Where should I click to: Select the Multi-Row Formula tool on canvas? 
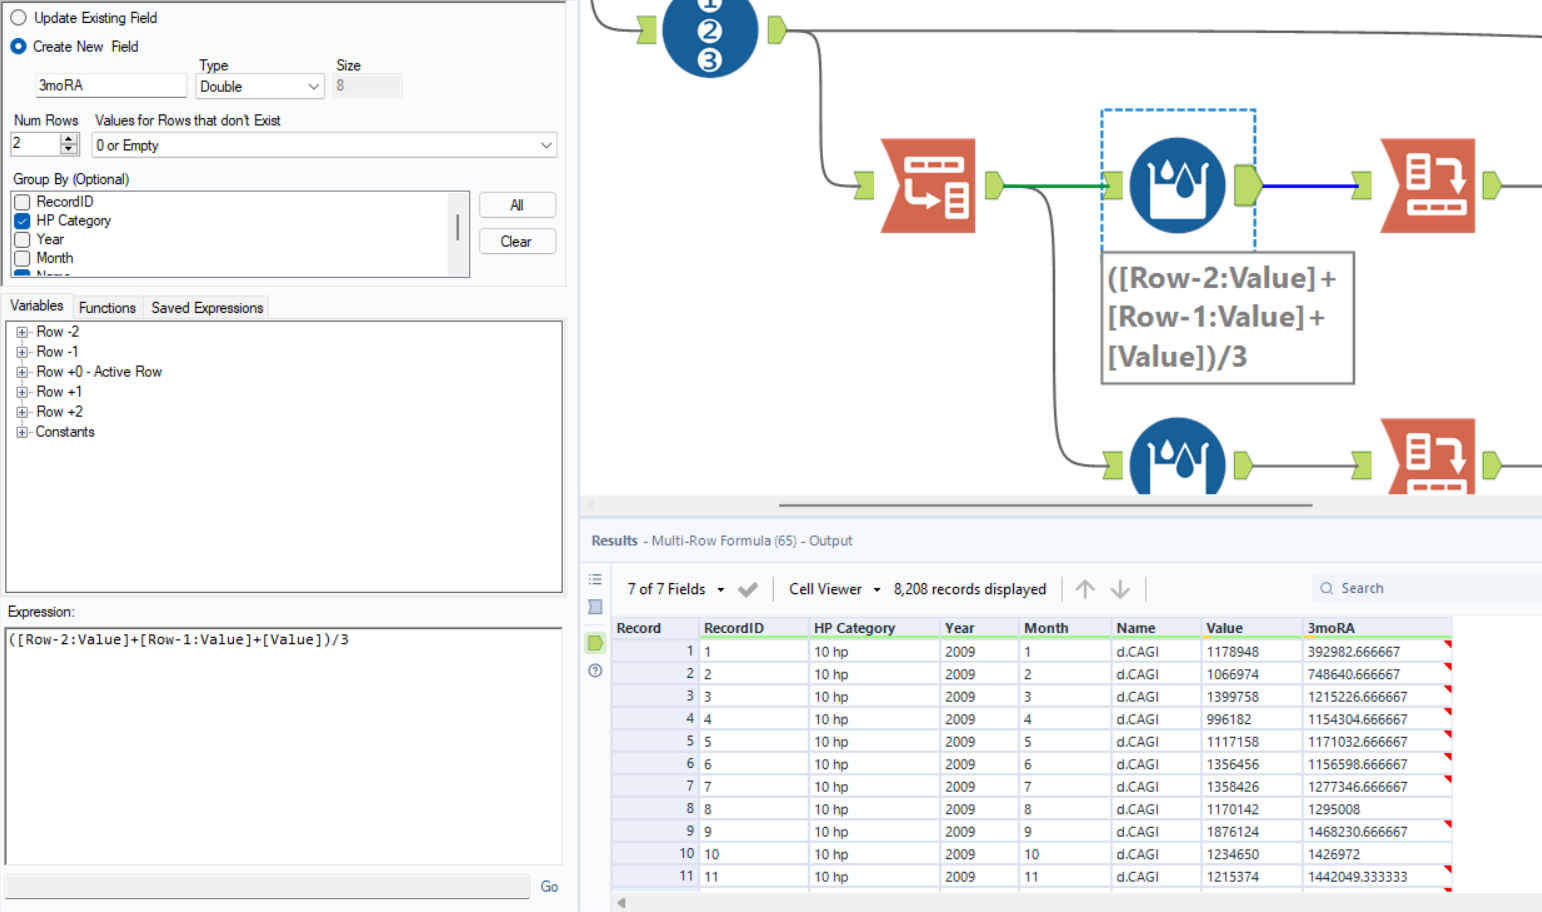pyautogui.click(x=1177, y=185)
